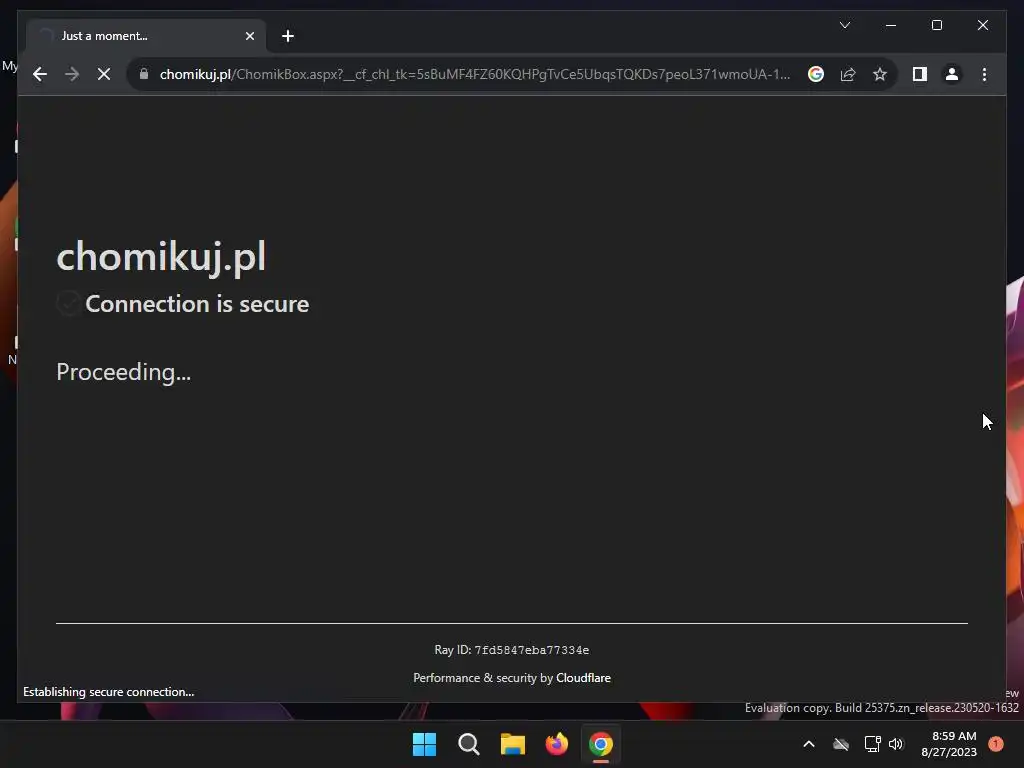The width and height of the screenshot is (1024, 768).
Task: Stop loading the page
Action: click(x=104, y=74)
